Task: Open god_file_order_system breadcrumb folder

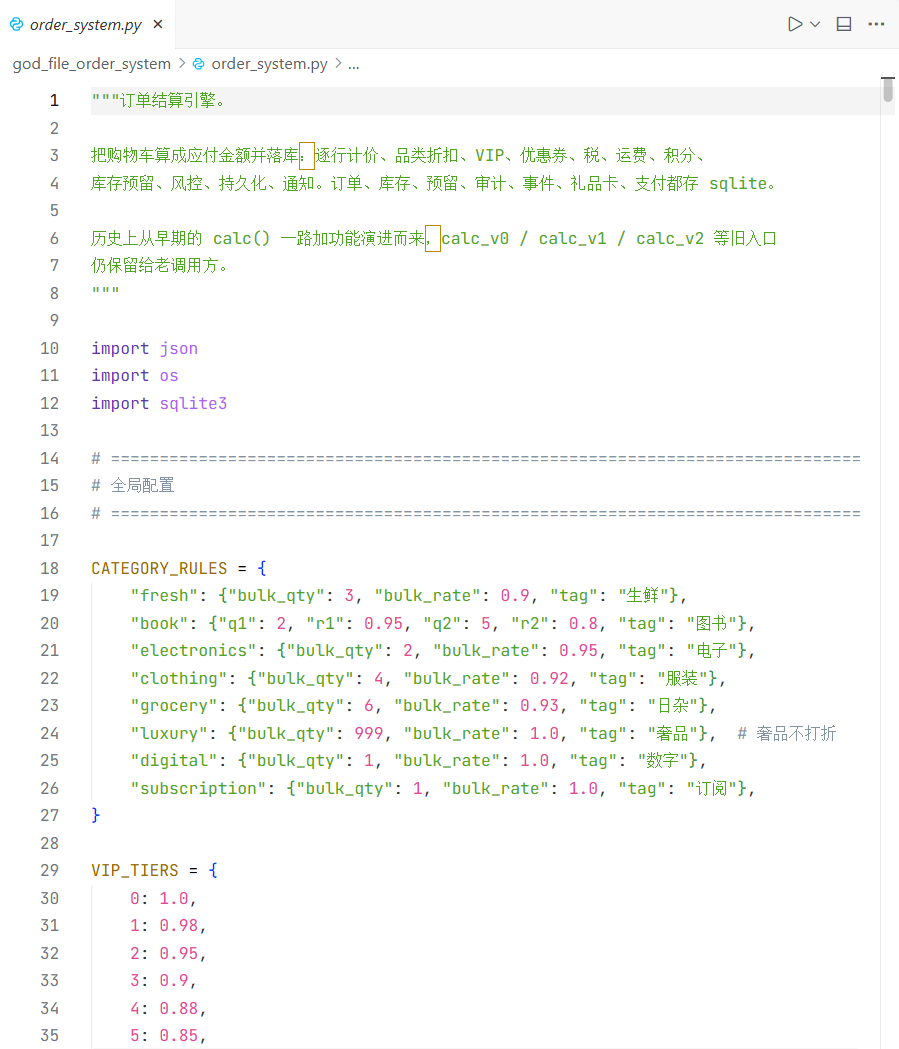Action: click(x=92, y=64)
